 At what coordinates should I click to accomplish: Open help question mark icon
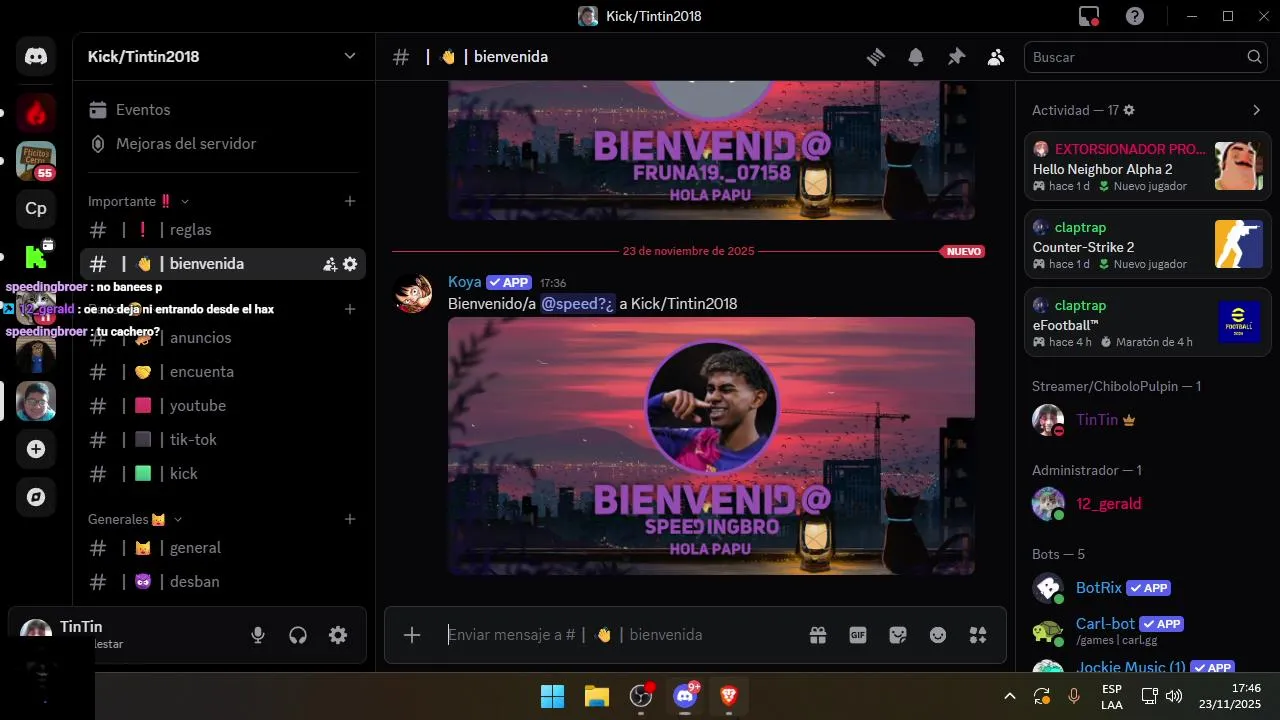1135,16
